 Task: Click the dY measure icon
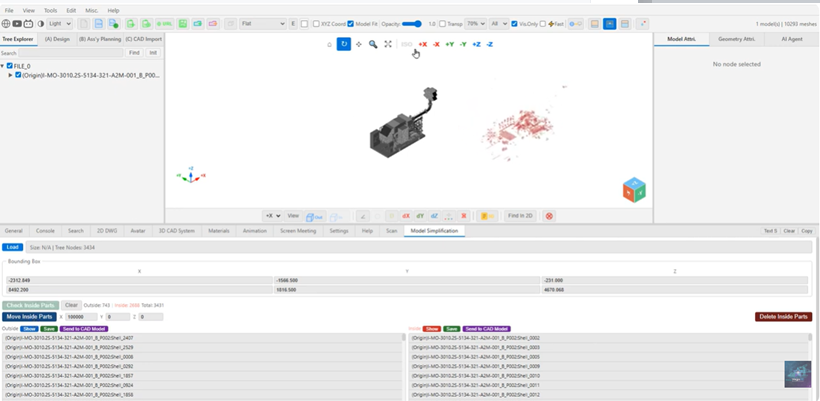[420, 216]
